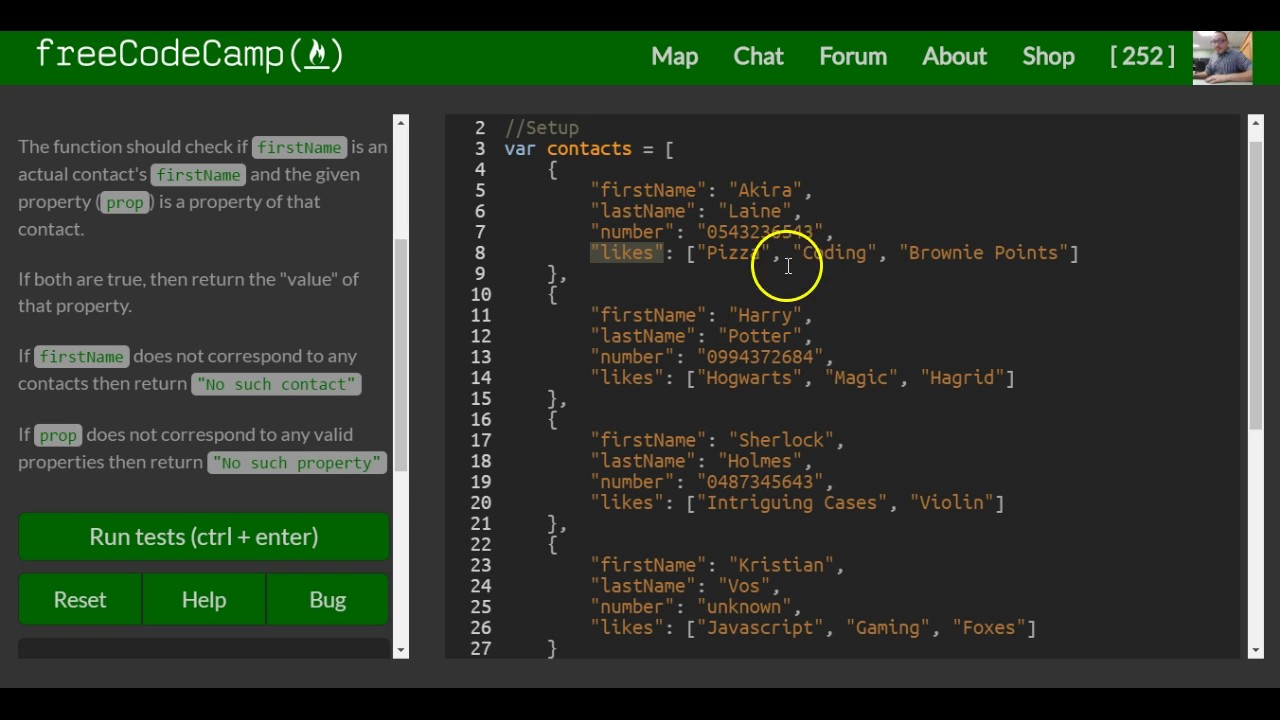Click code editor scroll-up arrow
This screenshot has height=720, width=1280.
(1256, 123)
